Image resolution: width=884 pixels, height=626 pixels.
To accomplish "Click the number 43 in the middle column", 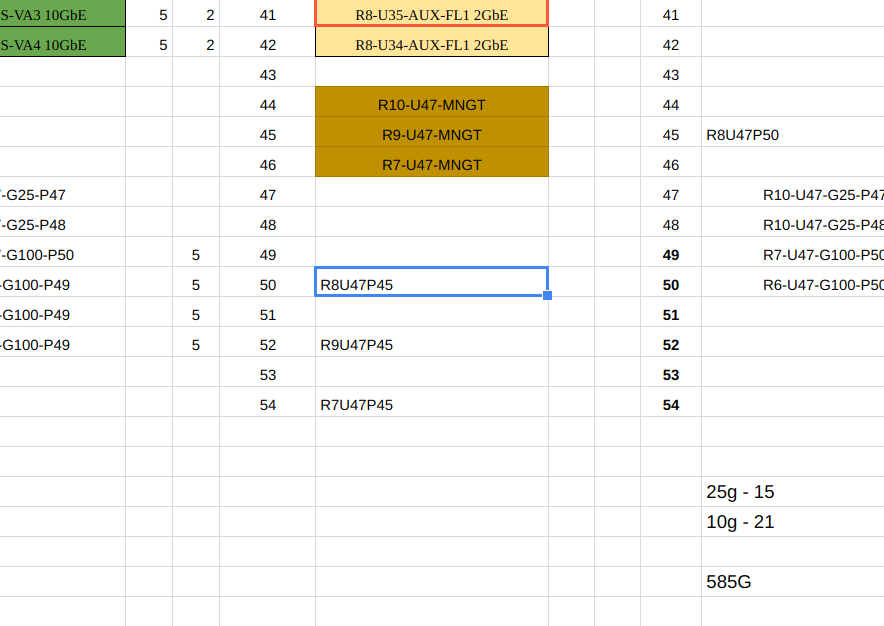I will click(268, 75).
